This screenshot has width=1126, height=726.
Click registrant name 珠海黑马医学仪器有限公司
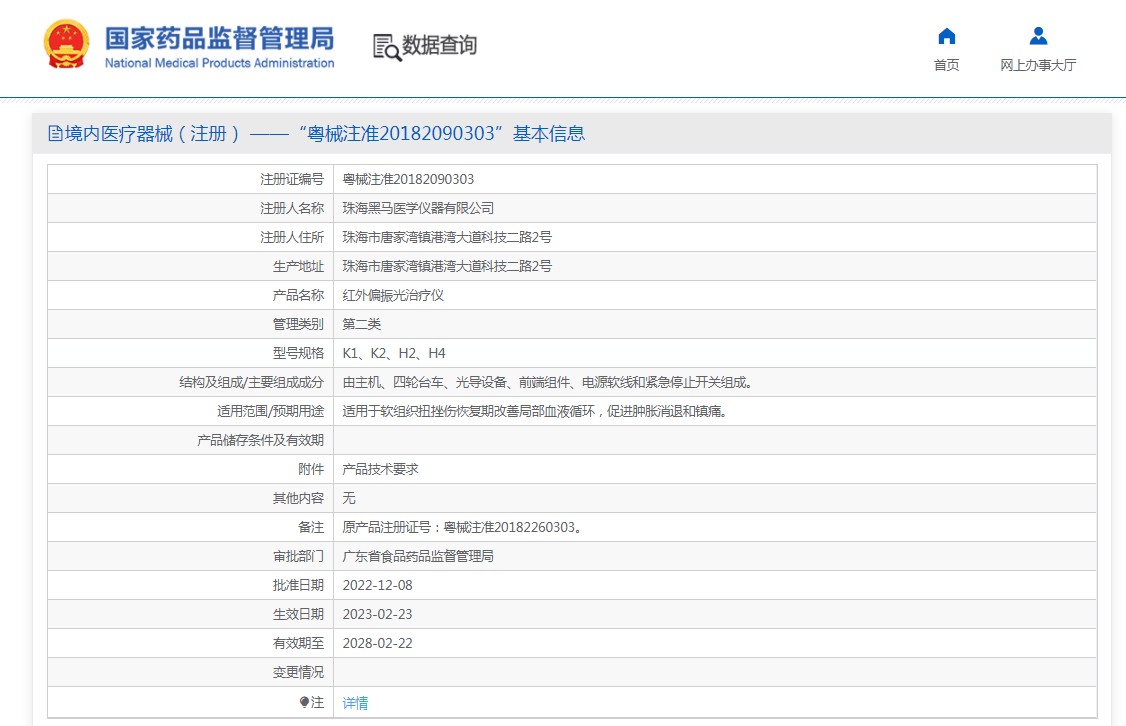418,208
